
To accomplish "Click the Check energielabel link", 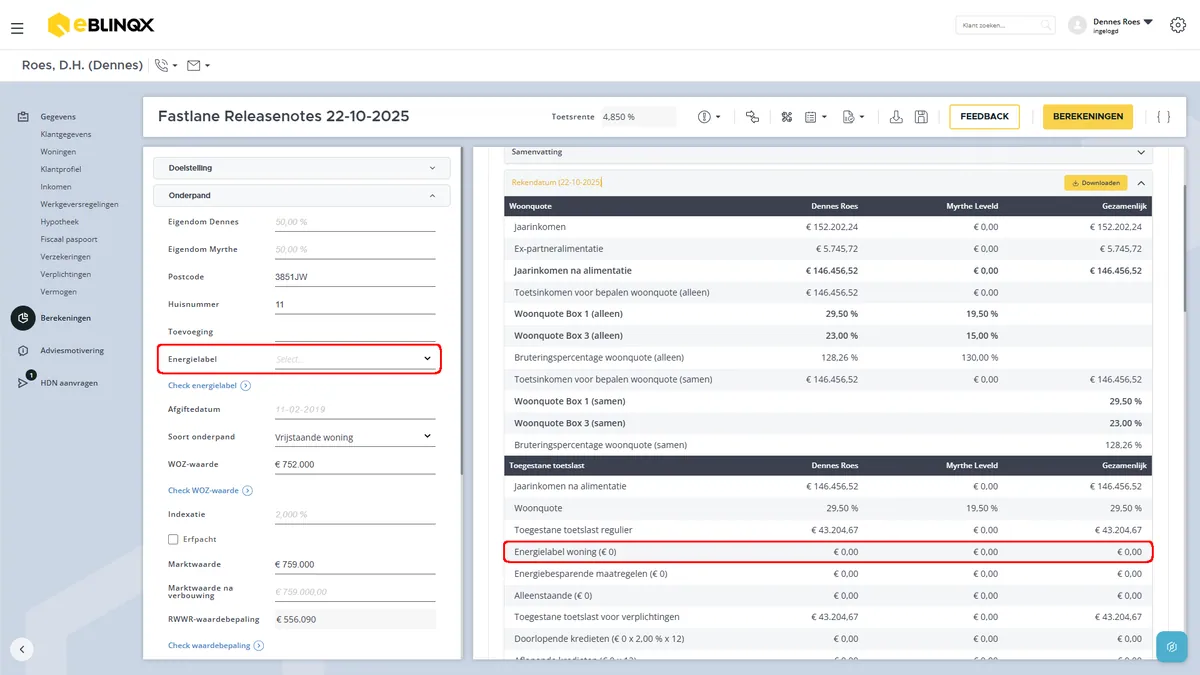I will tap(209, 385).
